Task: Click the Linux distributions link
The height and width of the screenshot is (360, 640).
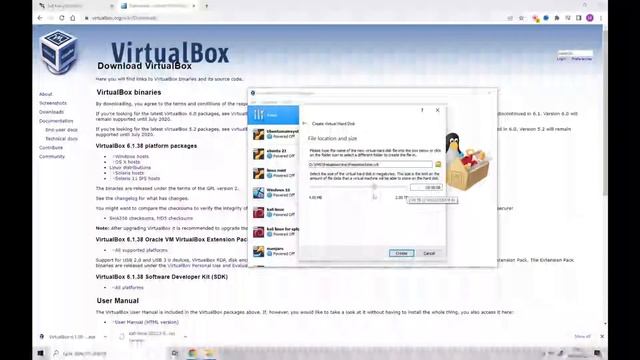Action: click(130, 167)
